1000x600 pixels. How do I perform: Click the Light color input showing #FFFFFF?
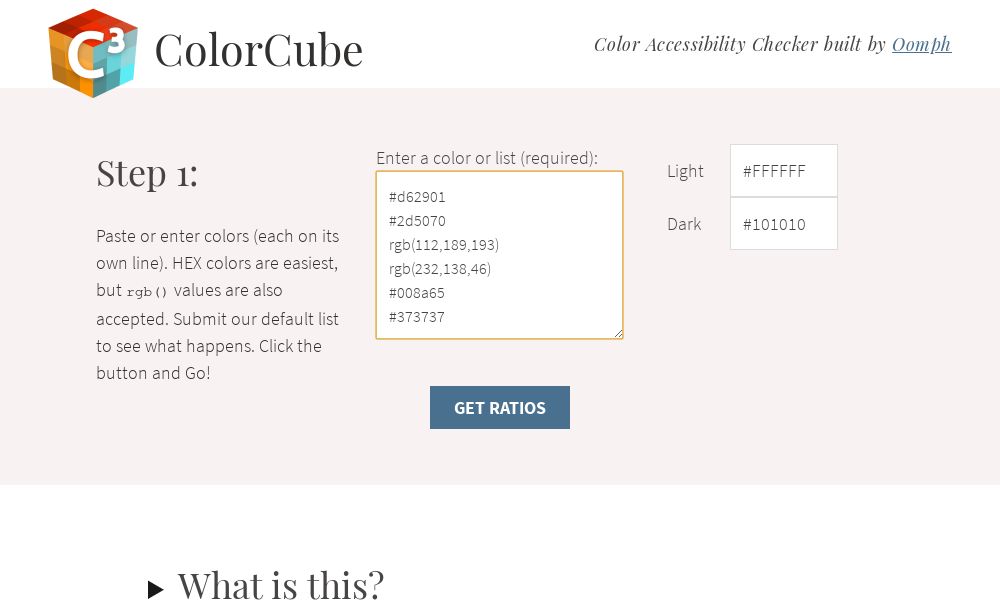[x=784, y=170]
